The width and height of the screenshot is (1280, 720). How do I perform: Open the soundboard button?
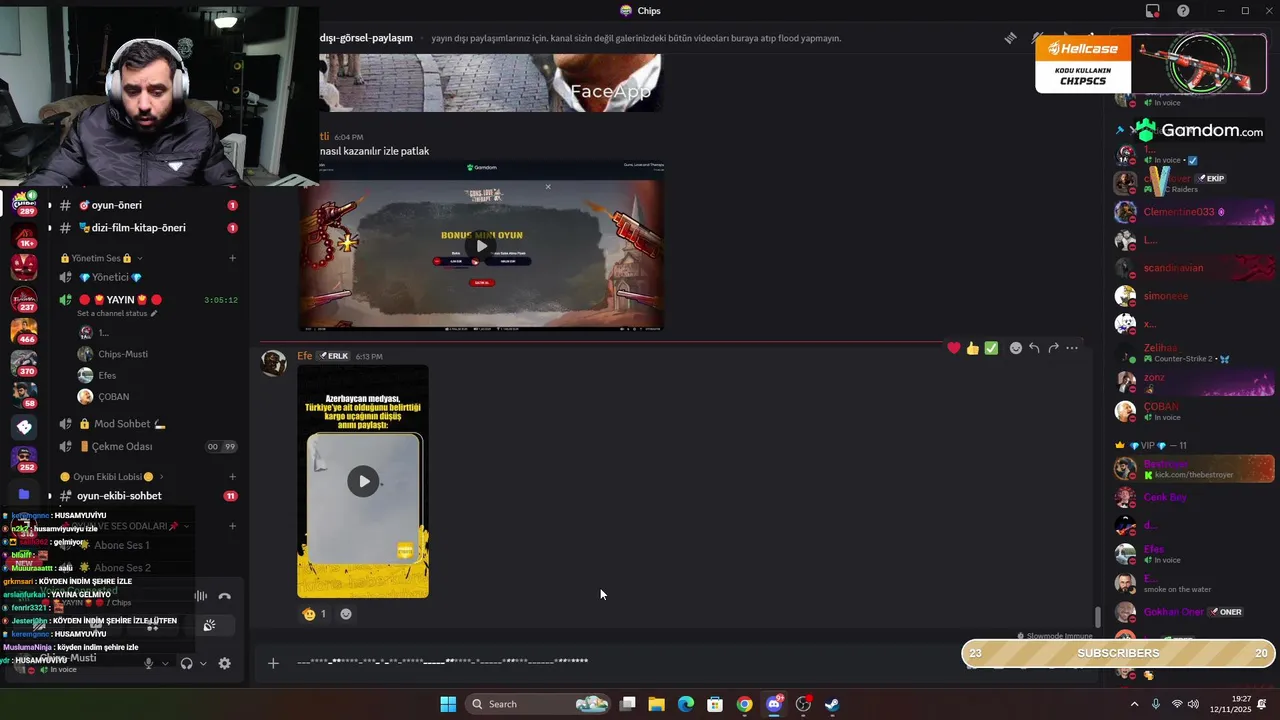pos(209,626)
